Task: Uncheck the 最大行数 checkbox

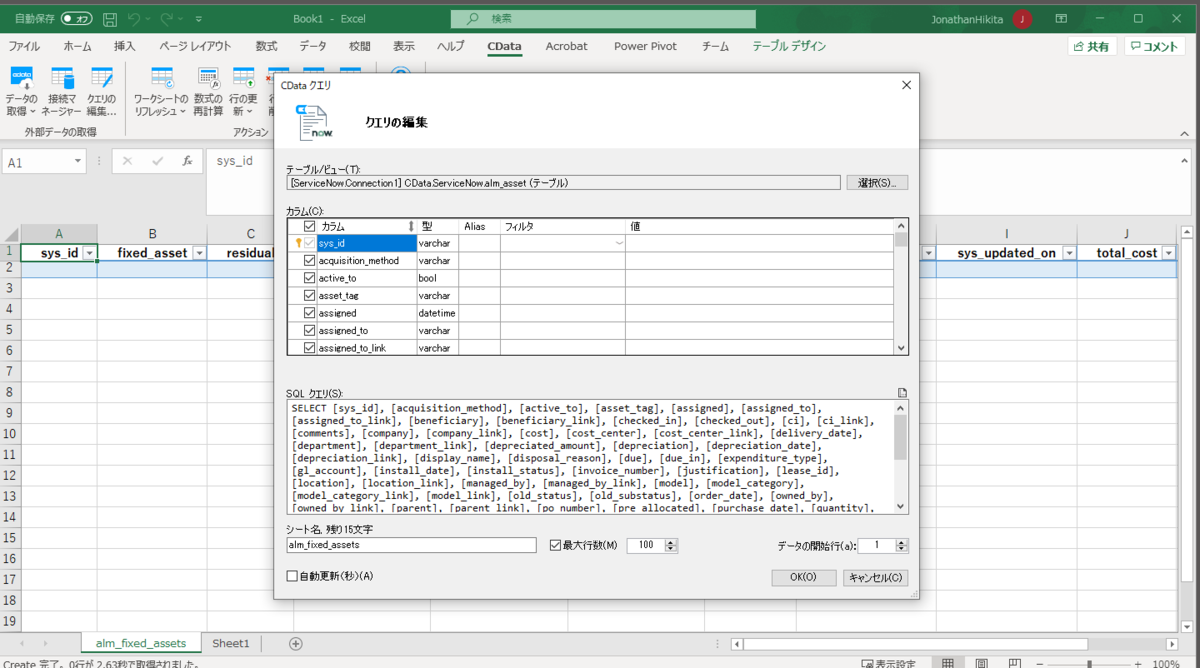Action: click(553, 544)
